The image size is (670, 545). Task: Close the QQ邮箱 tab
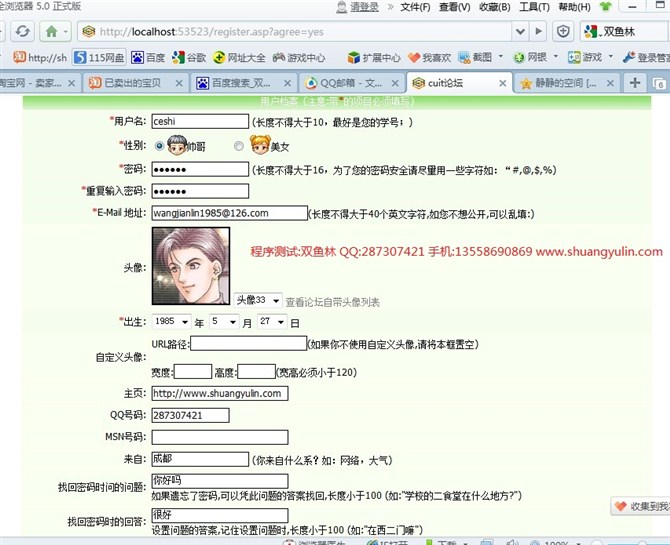[x=395, y=83]
